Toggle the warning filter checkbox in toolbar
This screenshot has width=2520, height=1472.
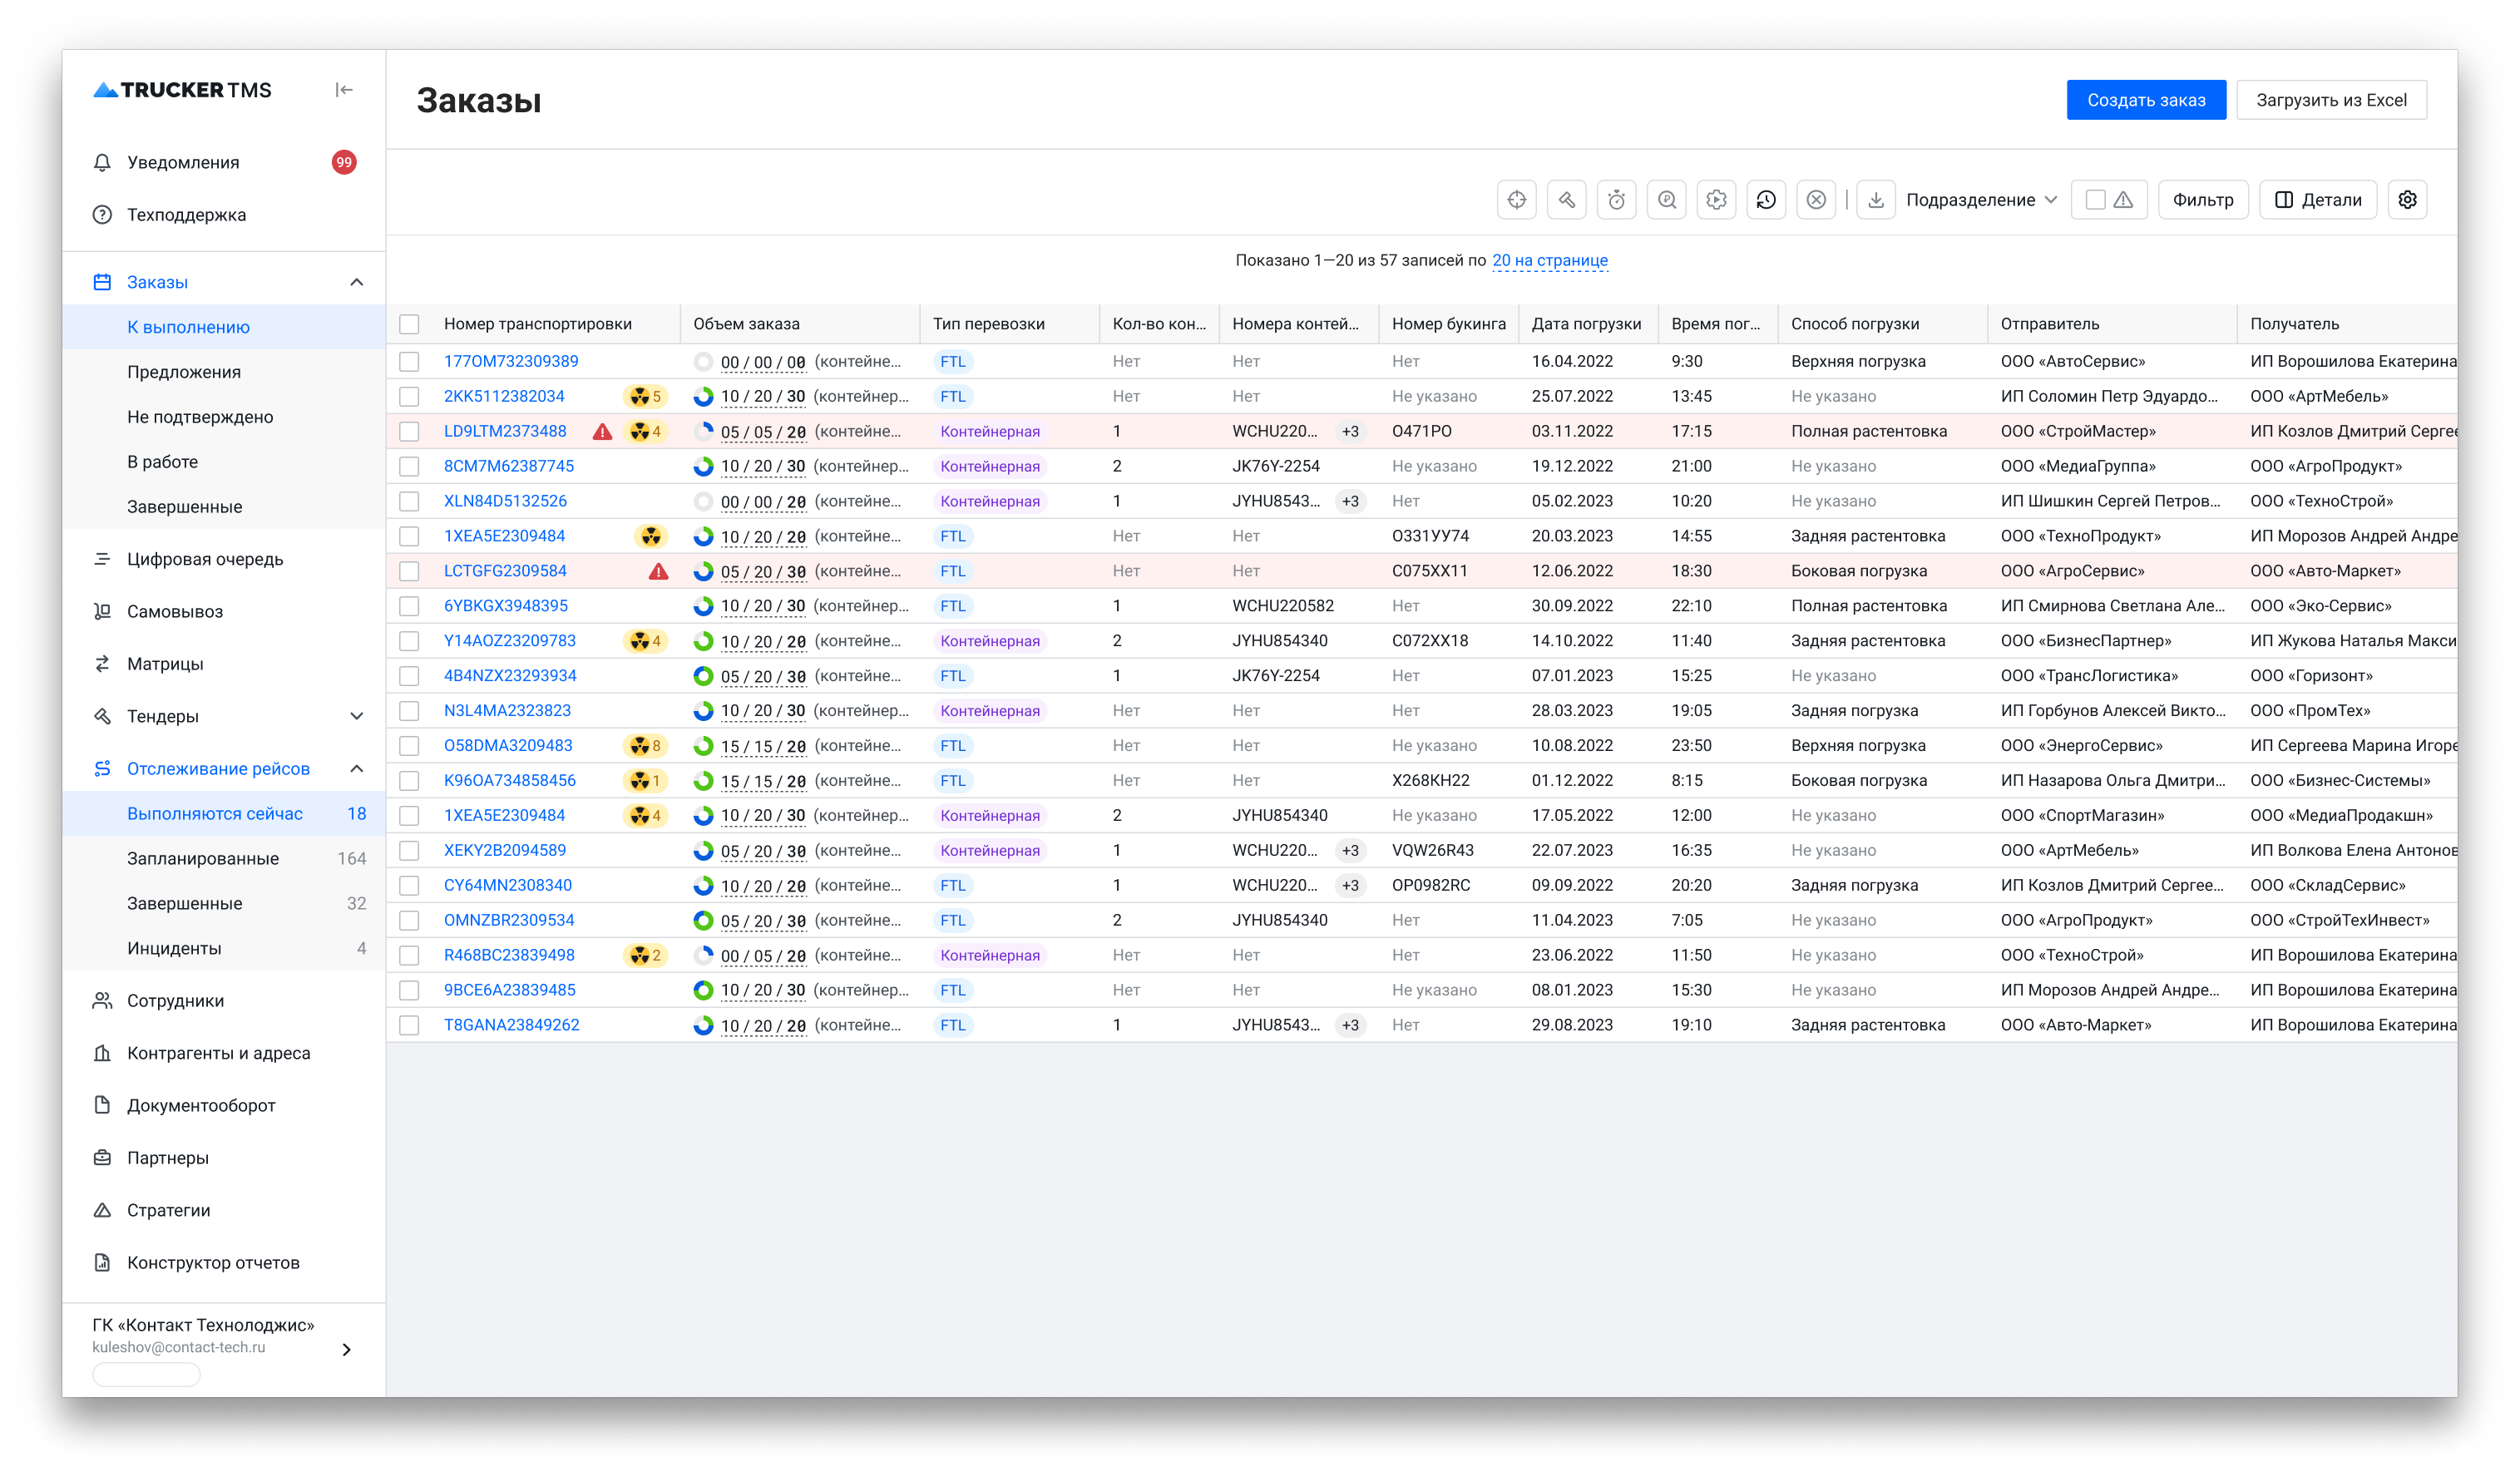2095,200
